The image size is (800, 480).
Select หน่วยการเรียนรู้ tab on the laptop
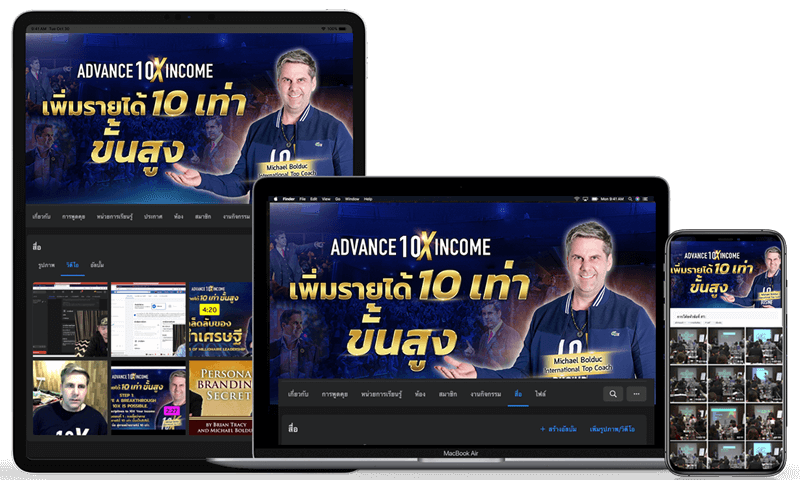[381, 394]
